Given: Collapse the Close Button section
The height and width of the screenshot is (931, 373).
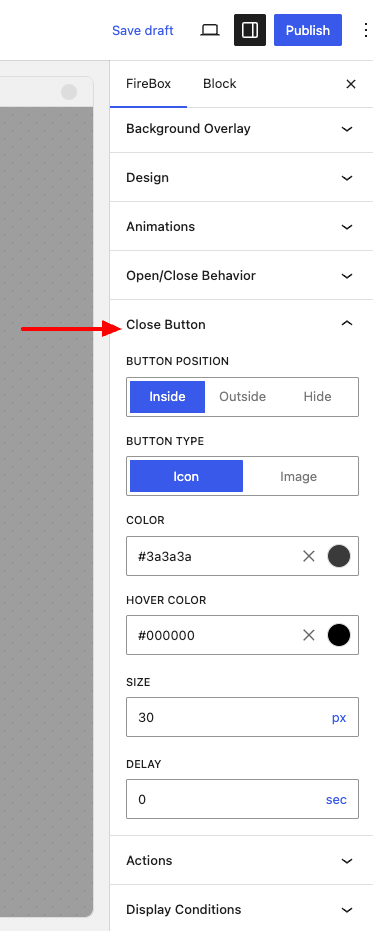Looking at the screenshot, I should [x=242, y=325].
